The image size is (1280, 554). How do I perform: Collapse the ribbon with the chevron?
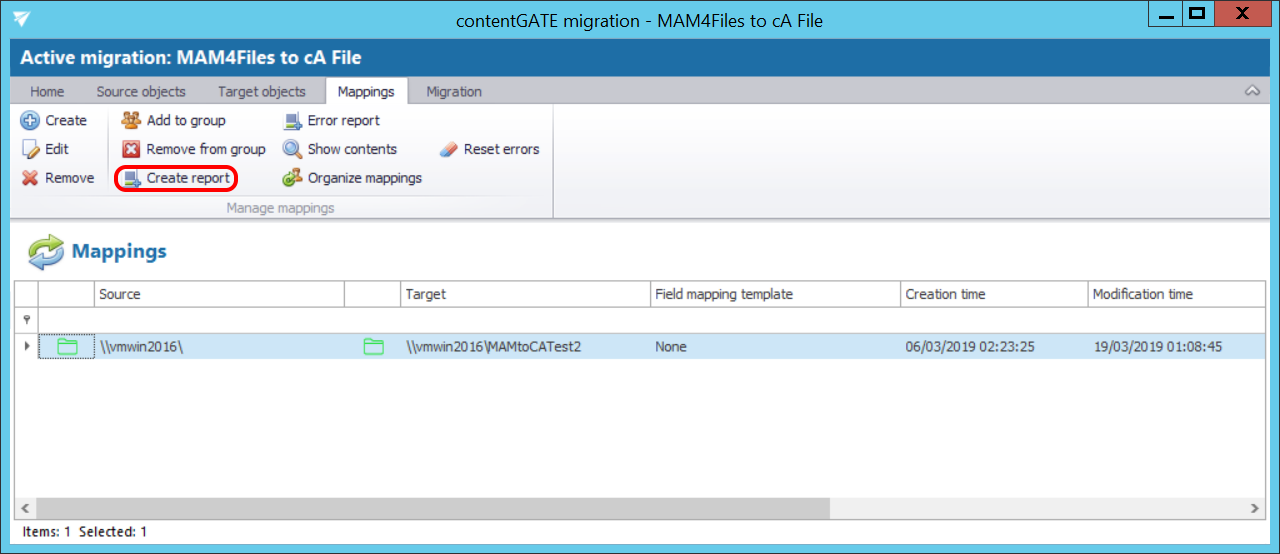click(x=1252, y=91)
